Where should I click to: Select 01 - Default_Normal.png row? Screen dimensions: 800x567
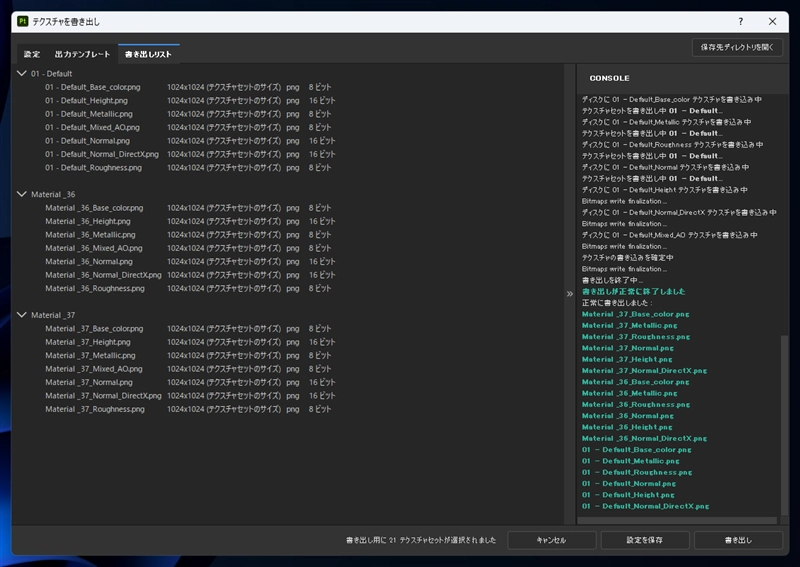[190, 141]
